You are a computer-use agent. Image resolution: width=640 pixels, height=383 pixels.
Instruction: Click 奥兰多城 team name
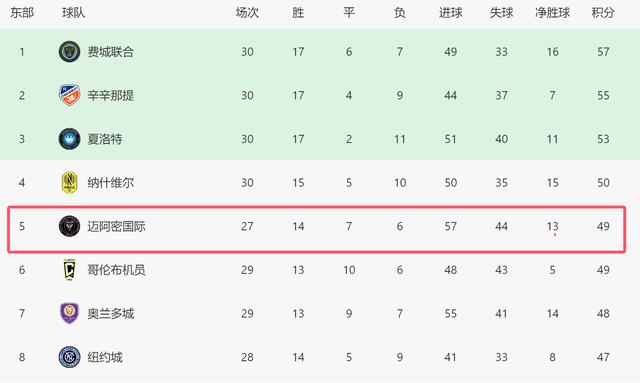(111, 314)
